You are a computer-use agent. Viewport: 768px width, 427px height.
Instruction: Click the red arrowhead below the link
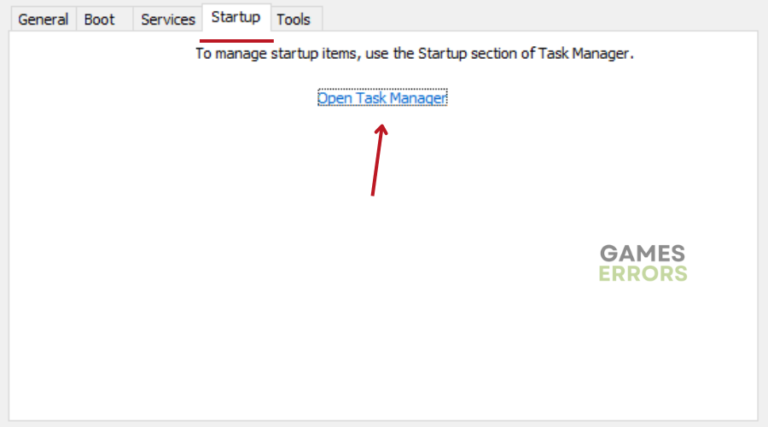point(381,130)
